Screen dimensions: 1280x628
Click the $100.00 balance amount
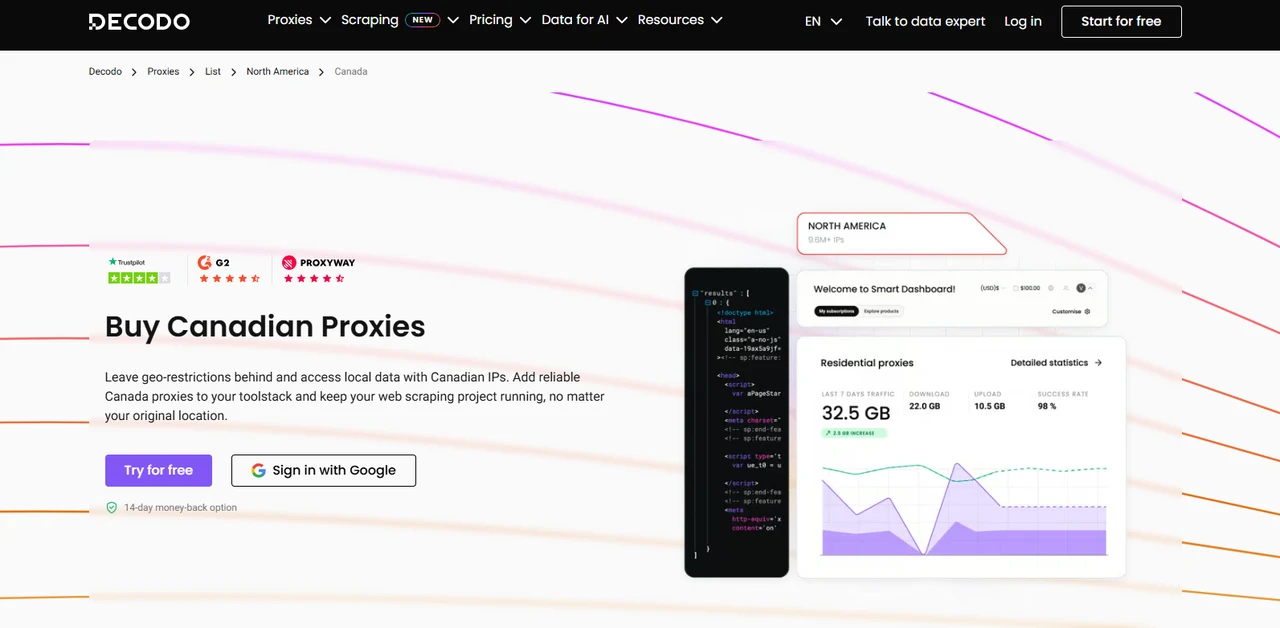(1029, 288)
